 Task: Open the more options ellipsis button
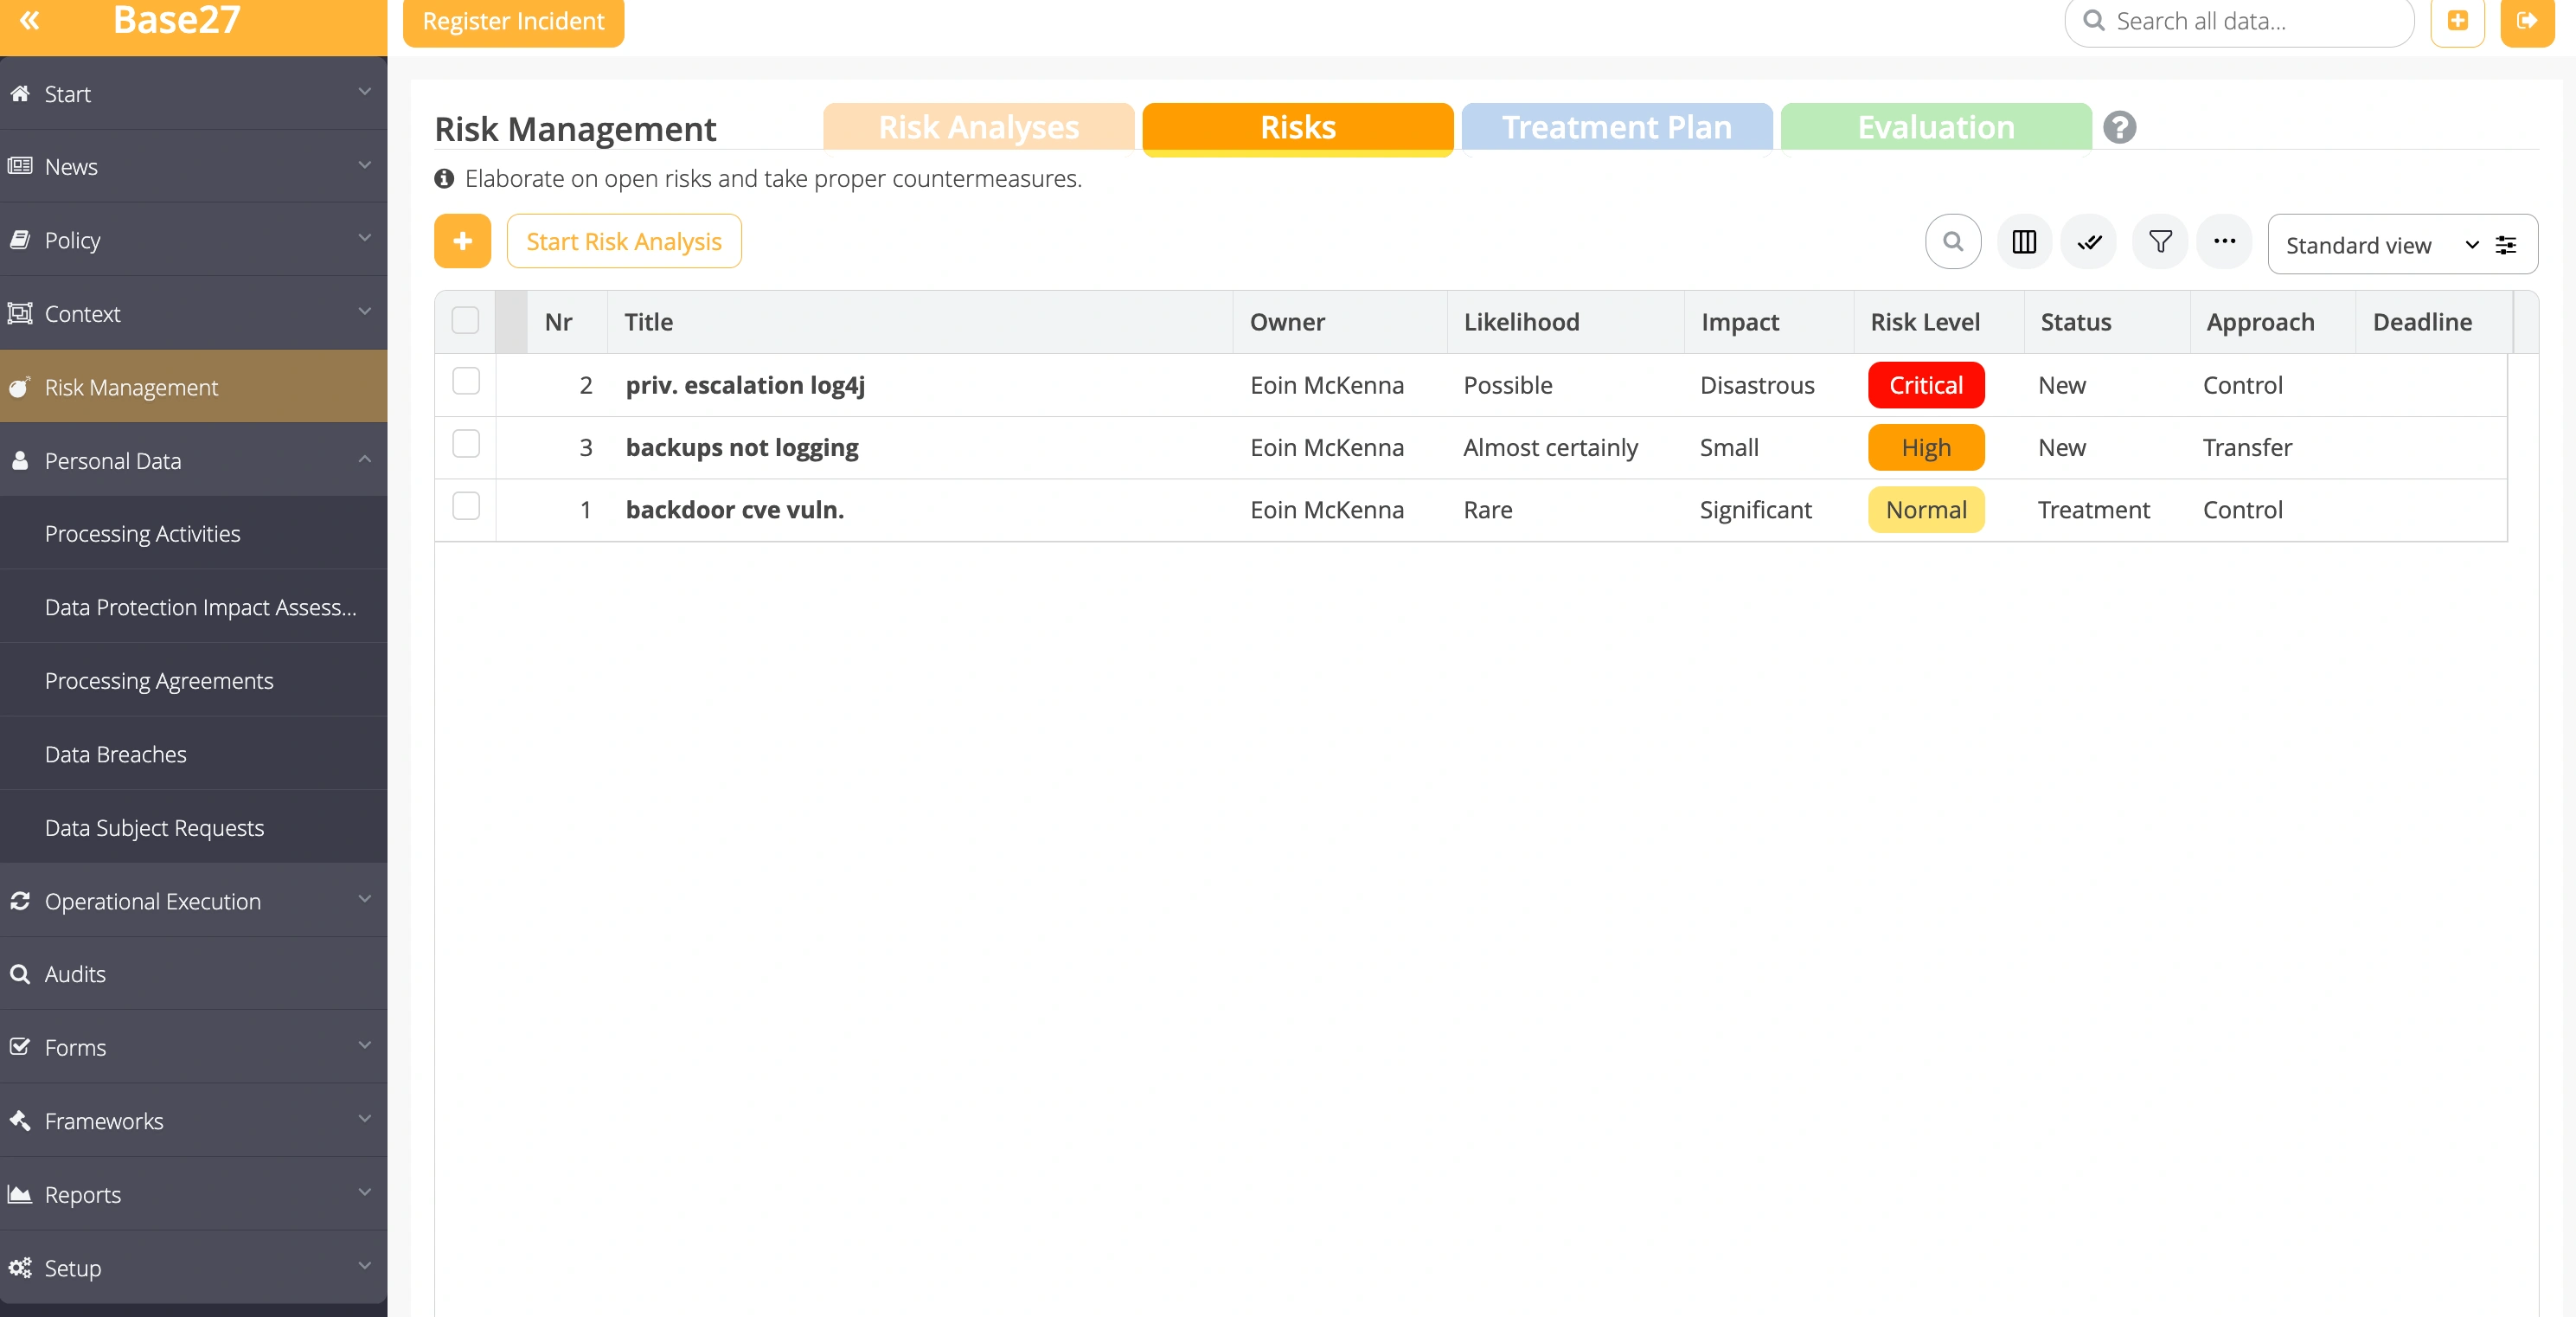coord(2224,242)
